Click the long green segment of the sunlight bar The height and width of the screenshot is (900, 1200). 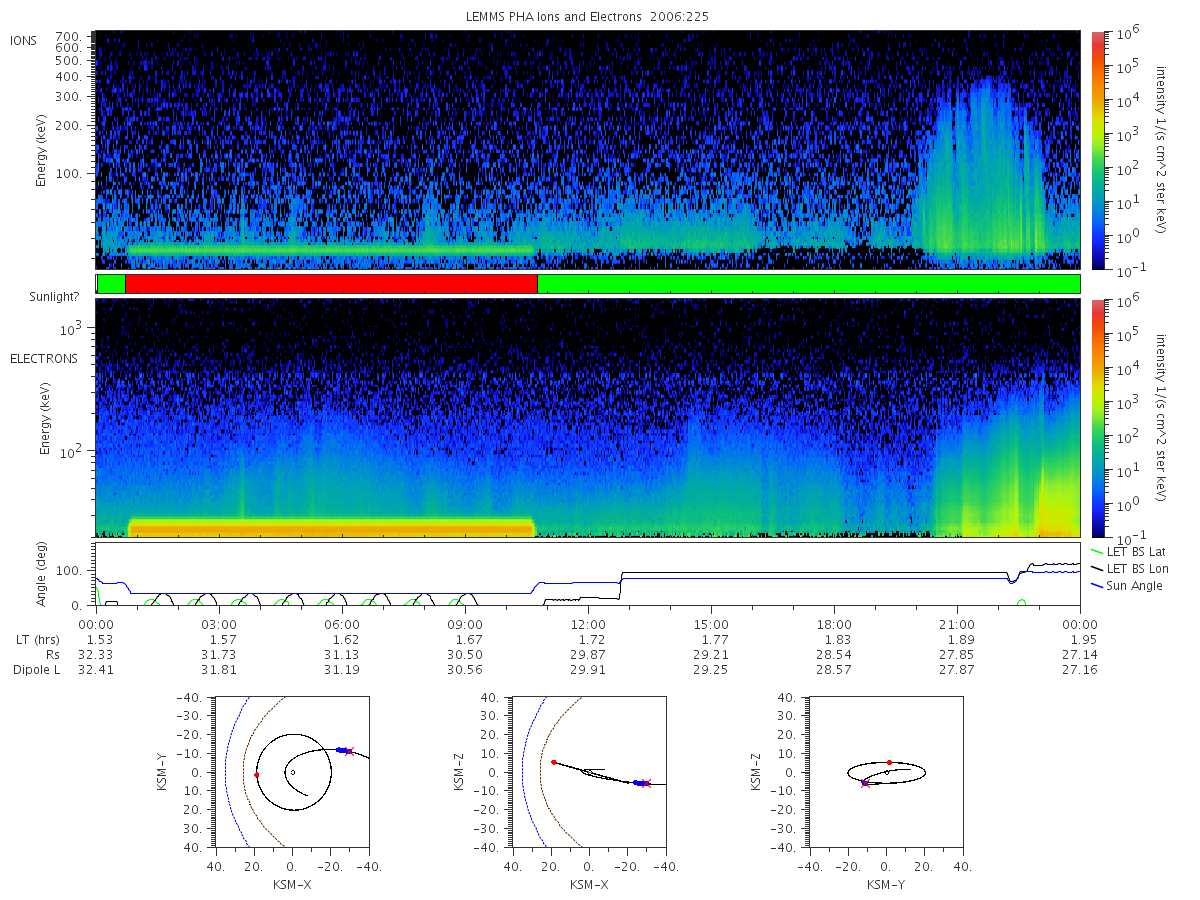pos(808,284)
